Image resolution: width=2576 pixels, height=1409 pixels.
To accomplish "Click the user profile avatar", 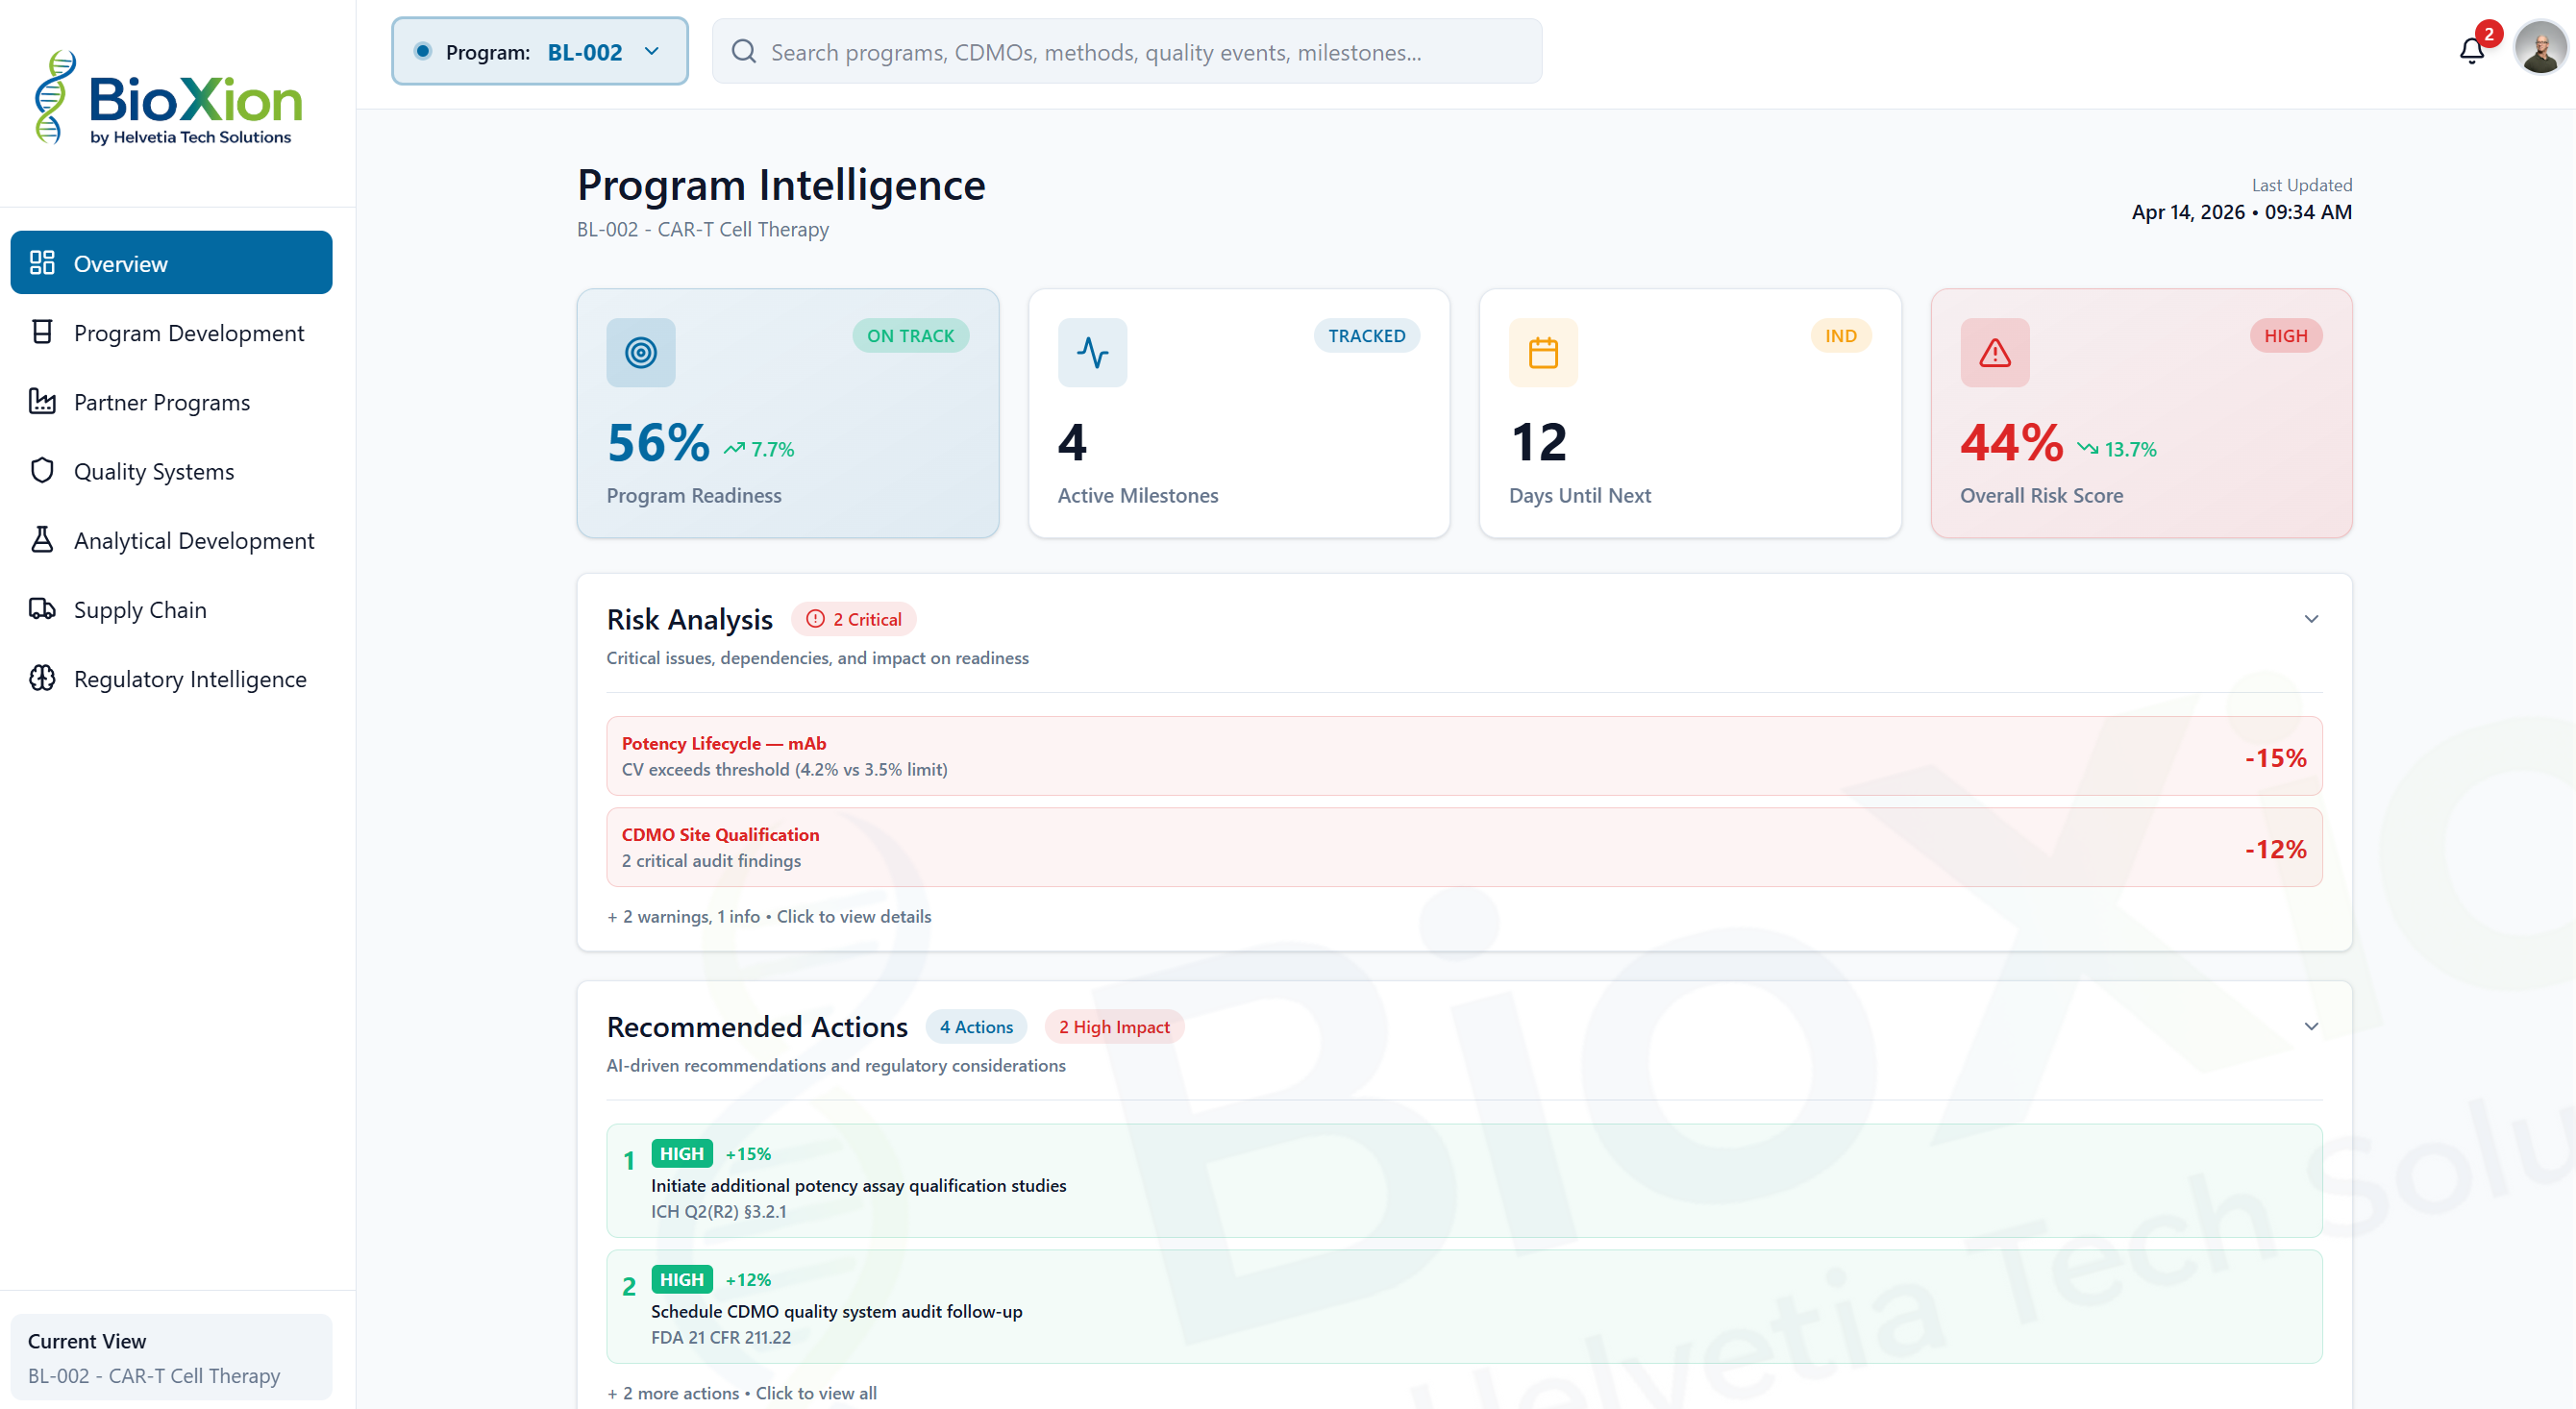I will pyautogui.click(x=2541, y=47).
